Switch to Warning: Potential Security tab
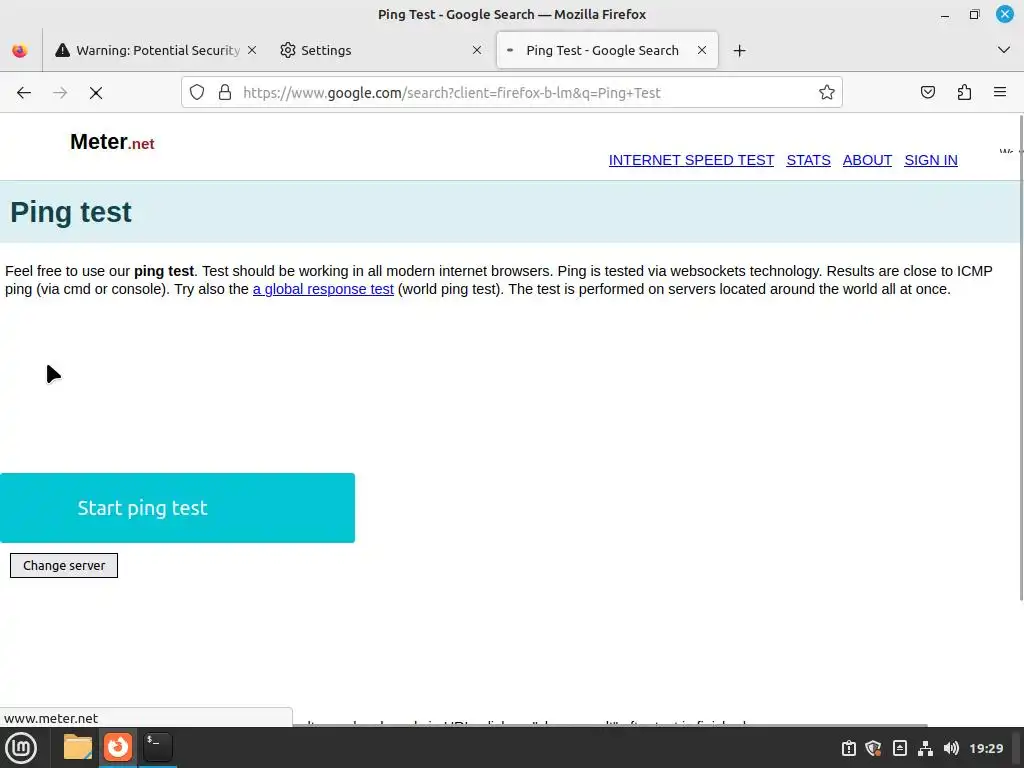 (155, 50)
